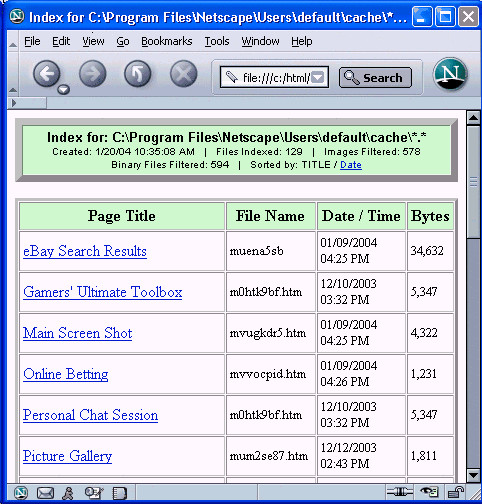
Task: Reload the page with the Reload button
Action: coord(138,74)
